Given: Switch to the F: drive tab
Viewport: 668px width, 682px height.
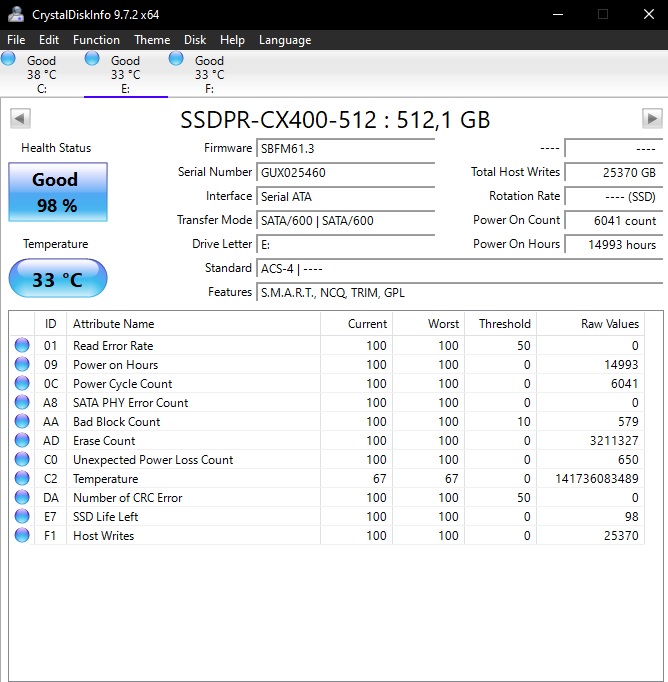Looking at the screenshot, I should tap(209, 74).
